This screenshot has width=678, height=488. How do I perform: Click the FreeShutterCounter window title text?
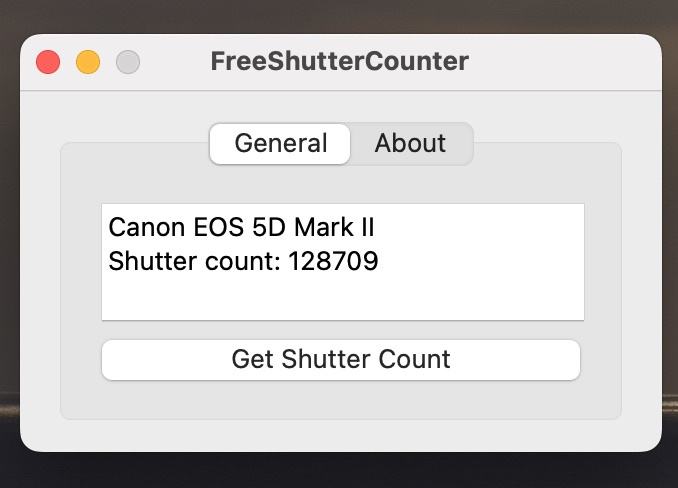[x=339, y=61]
